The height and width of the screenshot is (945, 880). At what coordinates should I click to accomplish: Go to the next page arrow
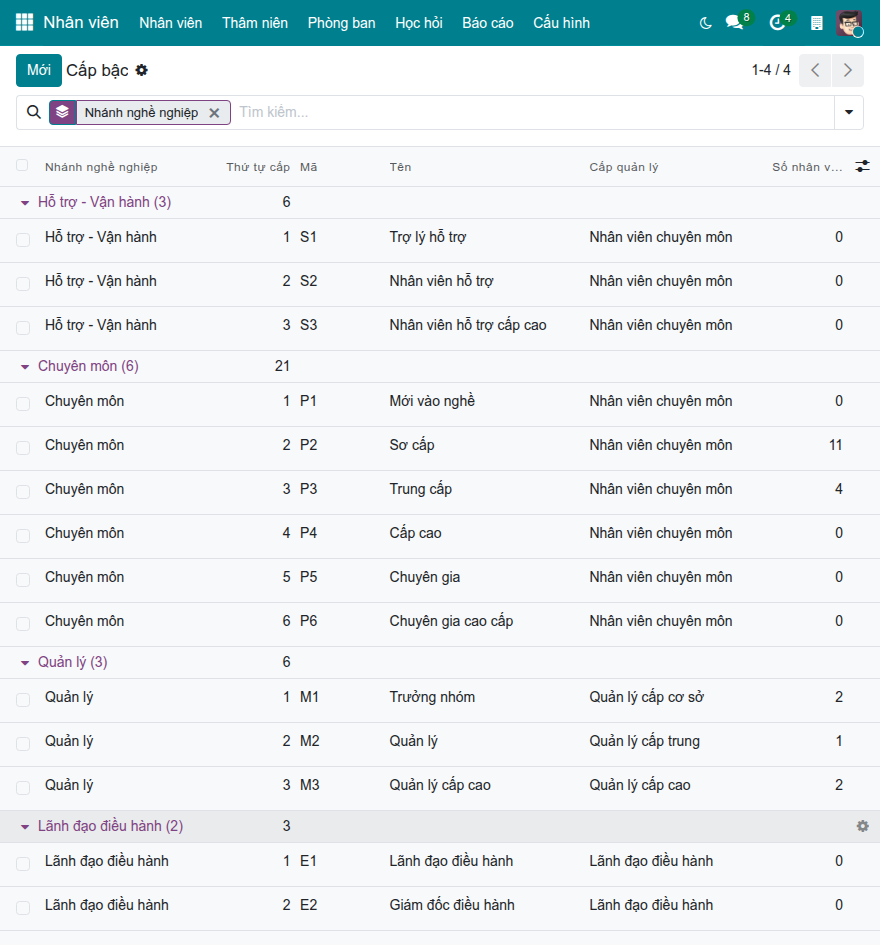pyautogui.click(x=847, y=71)
